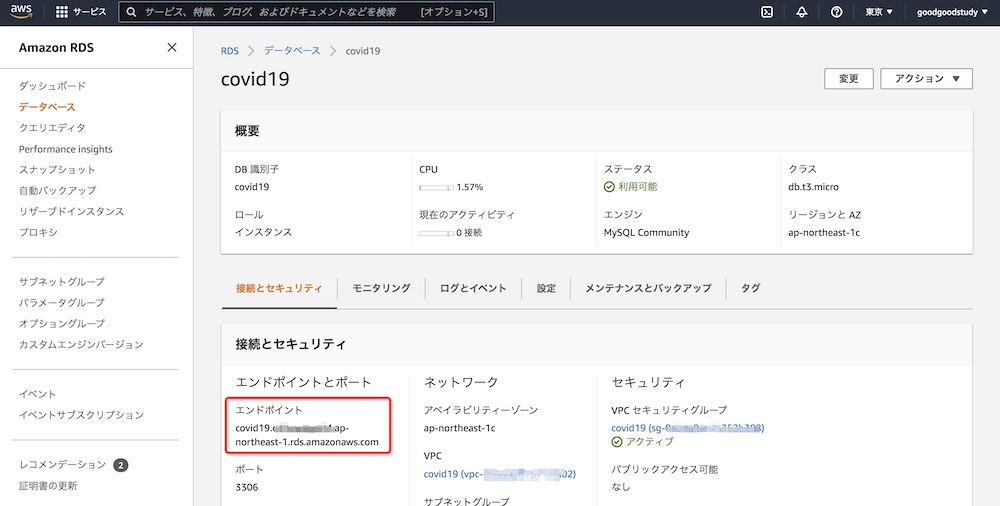Open the notifications bell icon
Viewport: 1000px width, 506px height.
[802, 12]
